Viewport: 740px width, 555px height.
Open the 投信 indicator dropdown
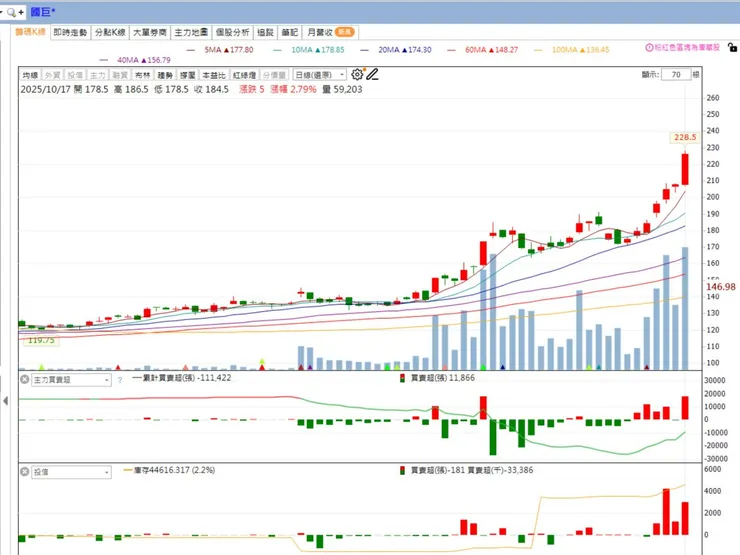click(x=71, y=472)
